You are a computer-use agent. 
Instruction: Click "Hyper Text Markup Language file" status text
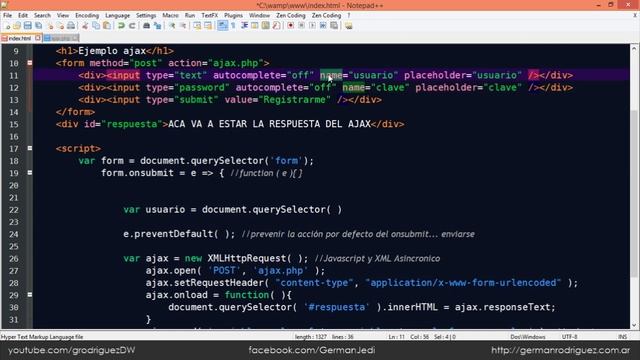(x=42, y=337)
